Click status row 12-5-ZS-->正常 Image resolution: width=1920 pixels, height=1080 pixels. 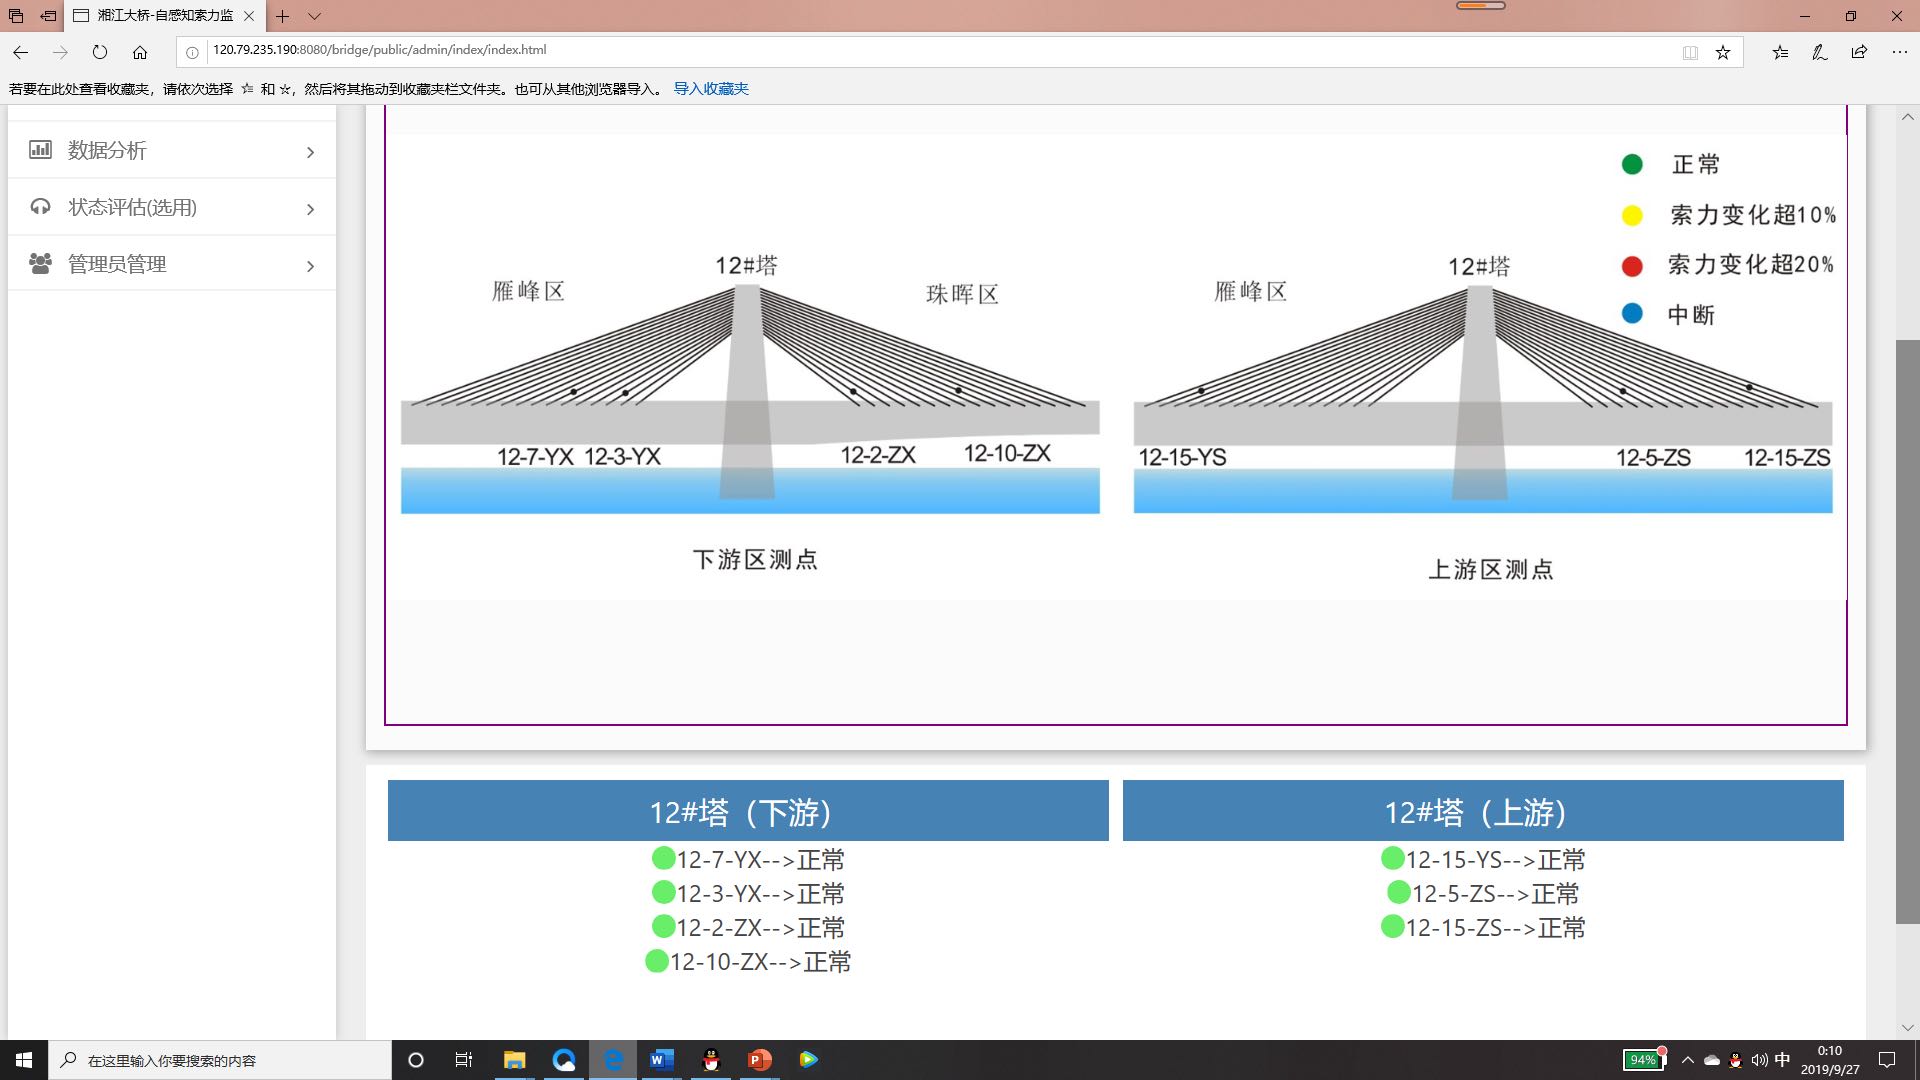[1483, 893]
